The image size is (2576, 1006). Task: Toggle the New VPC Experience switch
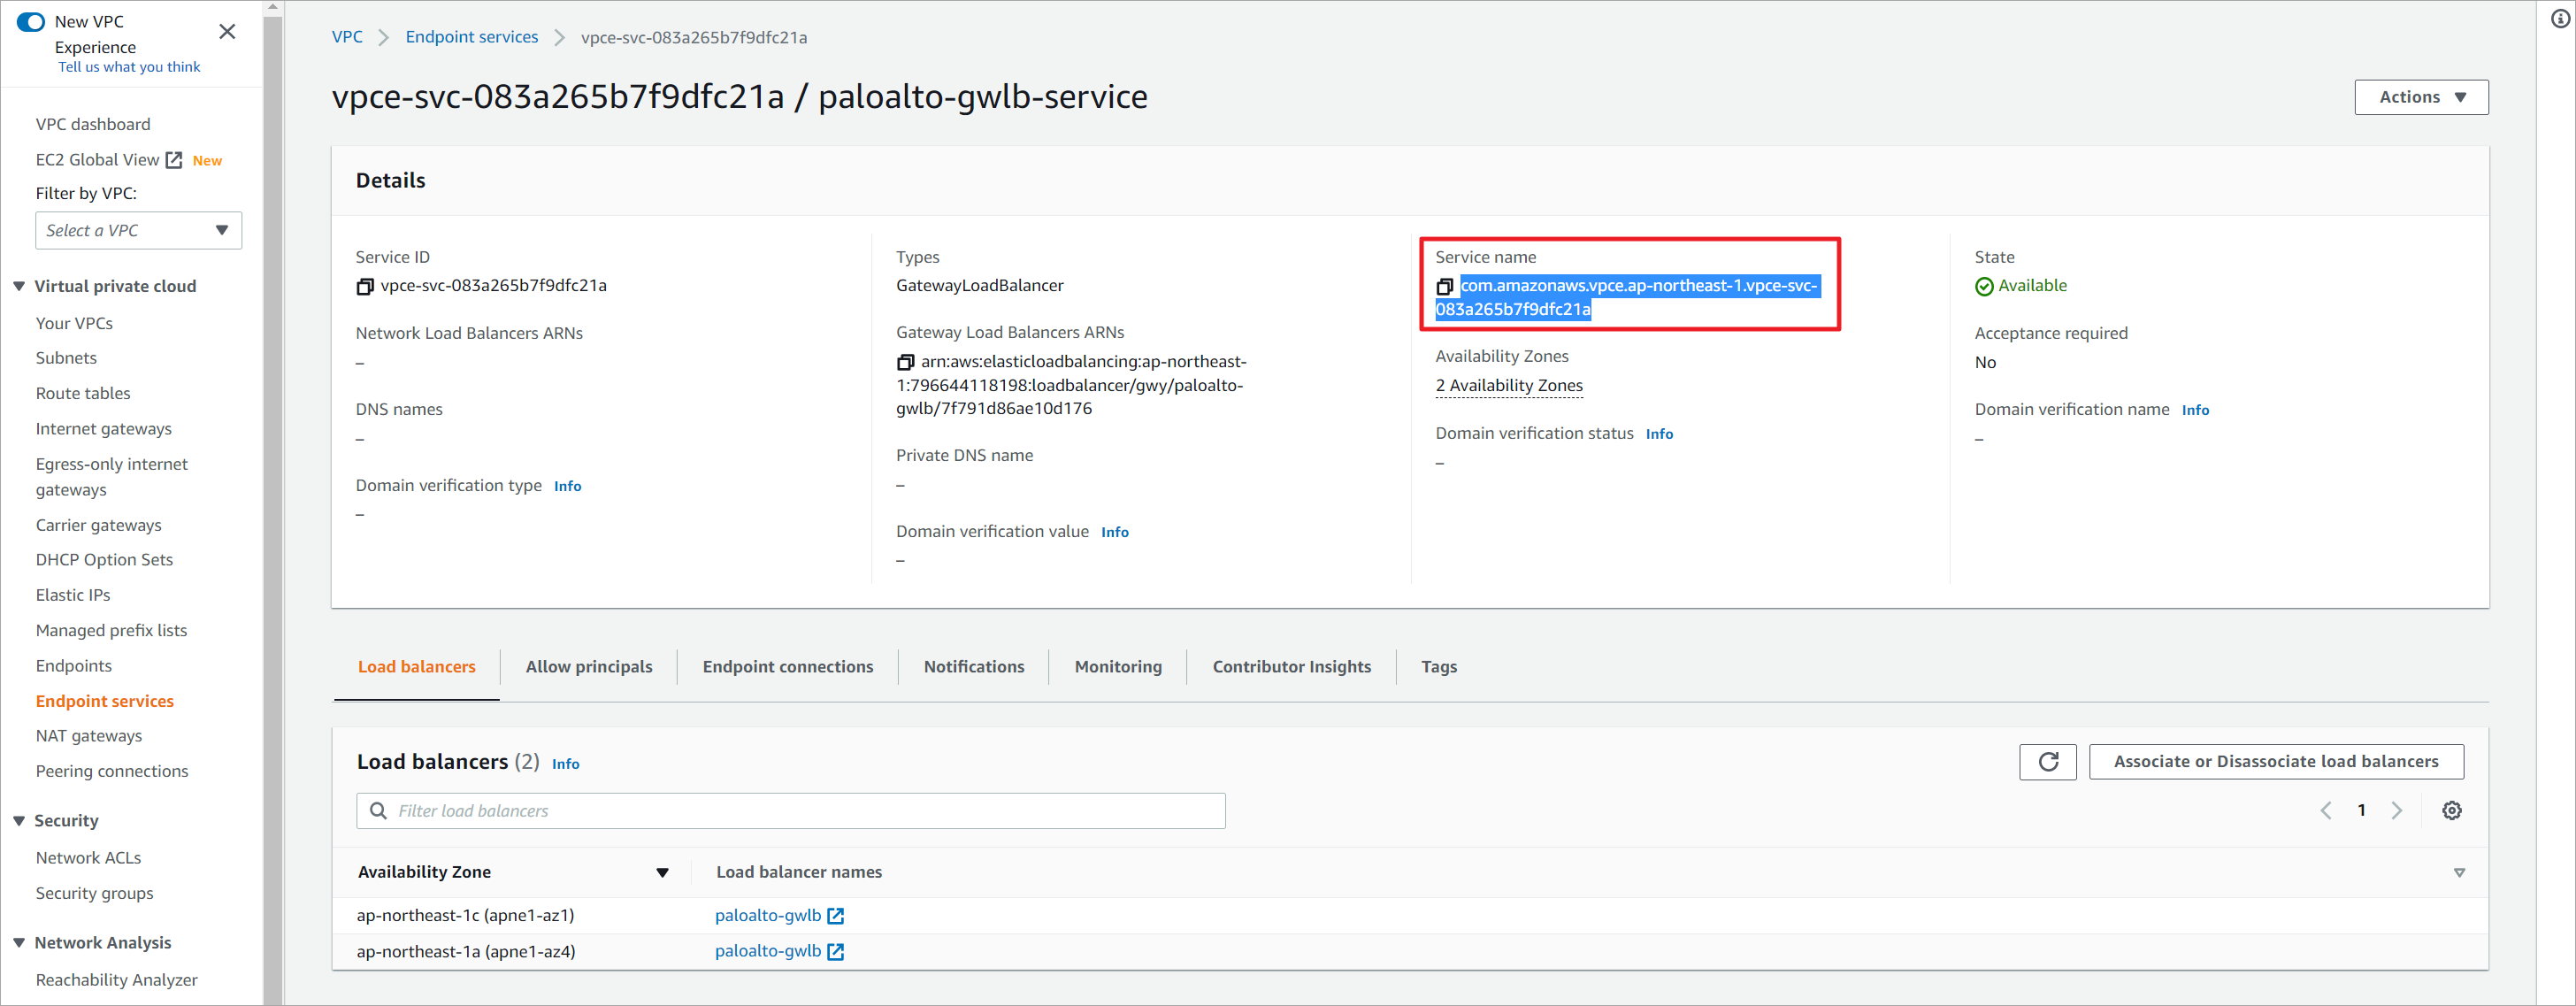click(31, 21)
